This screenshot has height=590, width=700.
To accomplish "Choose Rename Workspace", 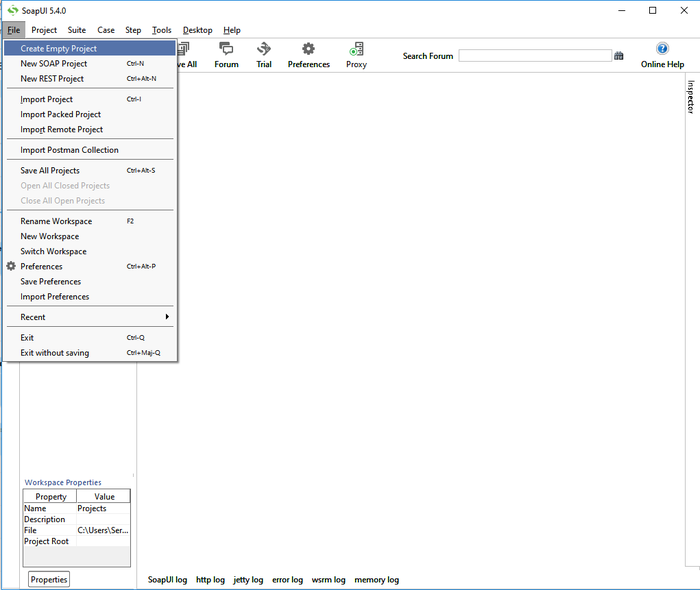I will point(90,221).
